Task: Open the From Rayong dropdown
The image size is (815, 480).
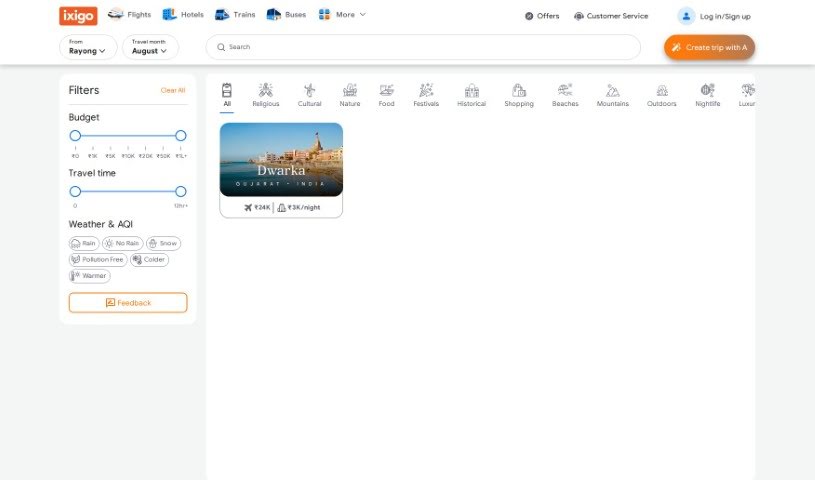Action: pos(88,47)
